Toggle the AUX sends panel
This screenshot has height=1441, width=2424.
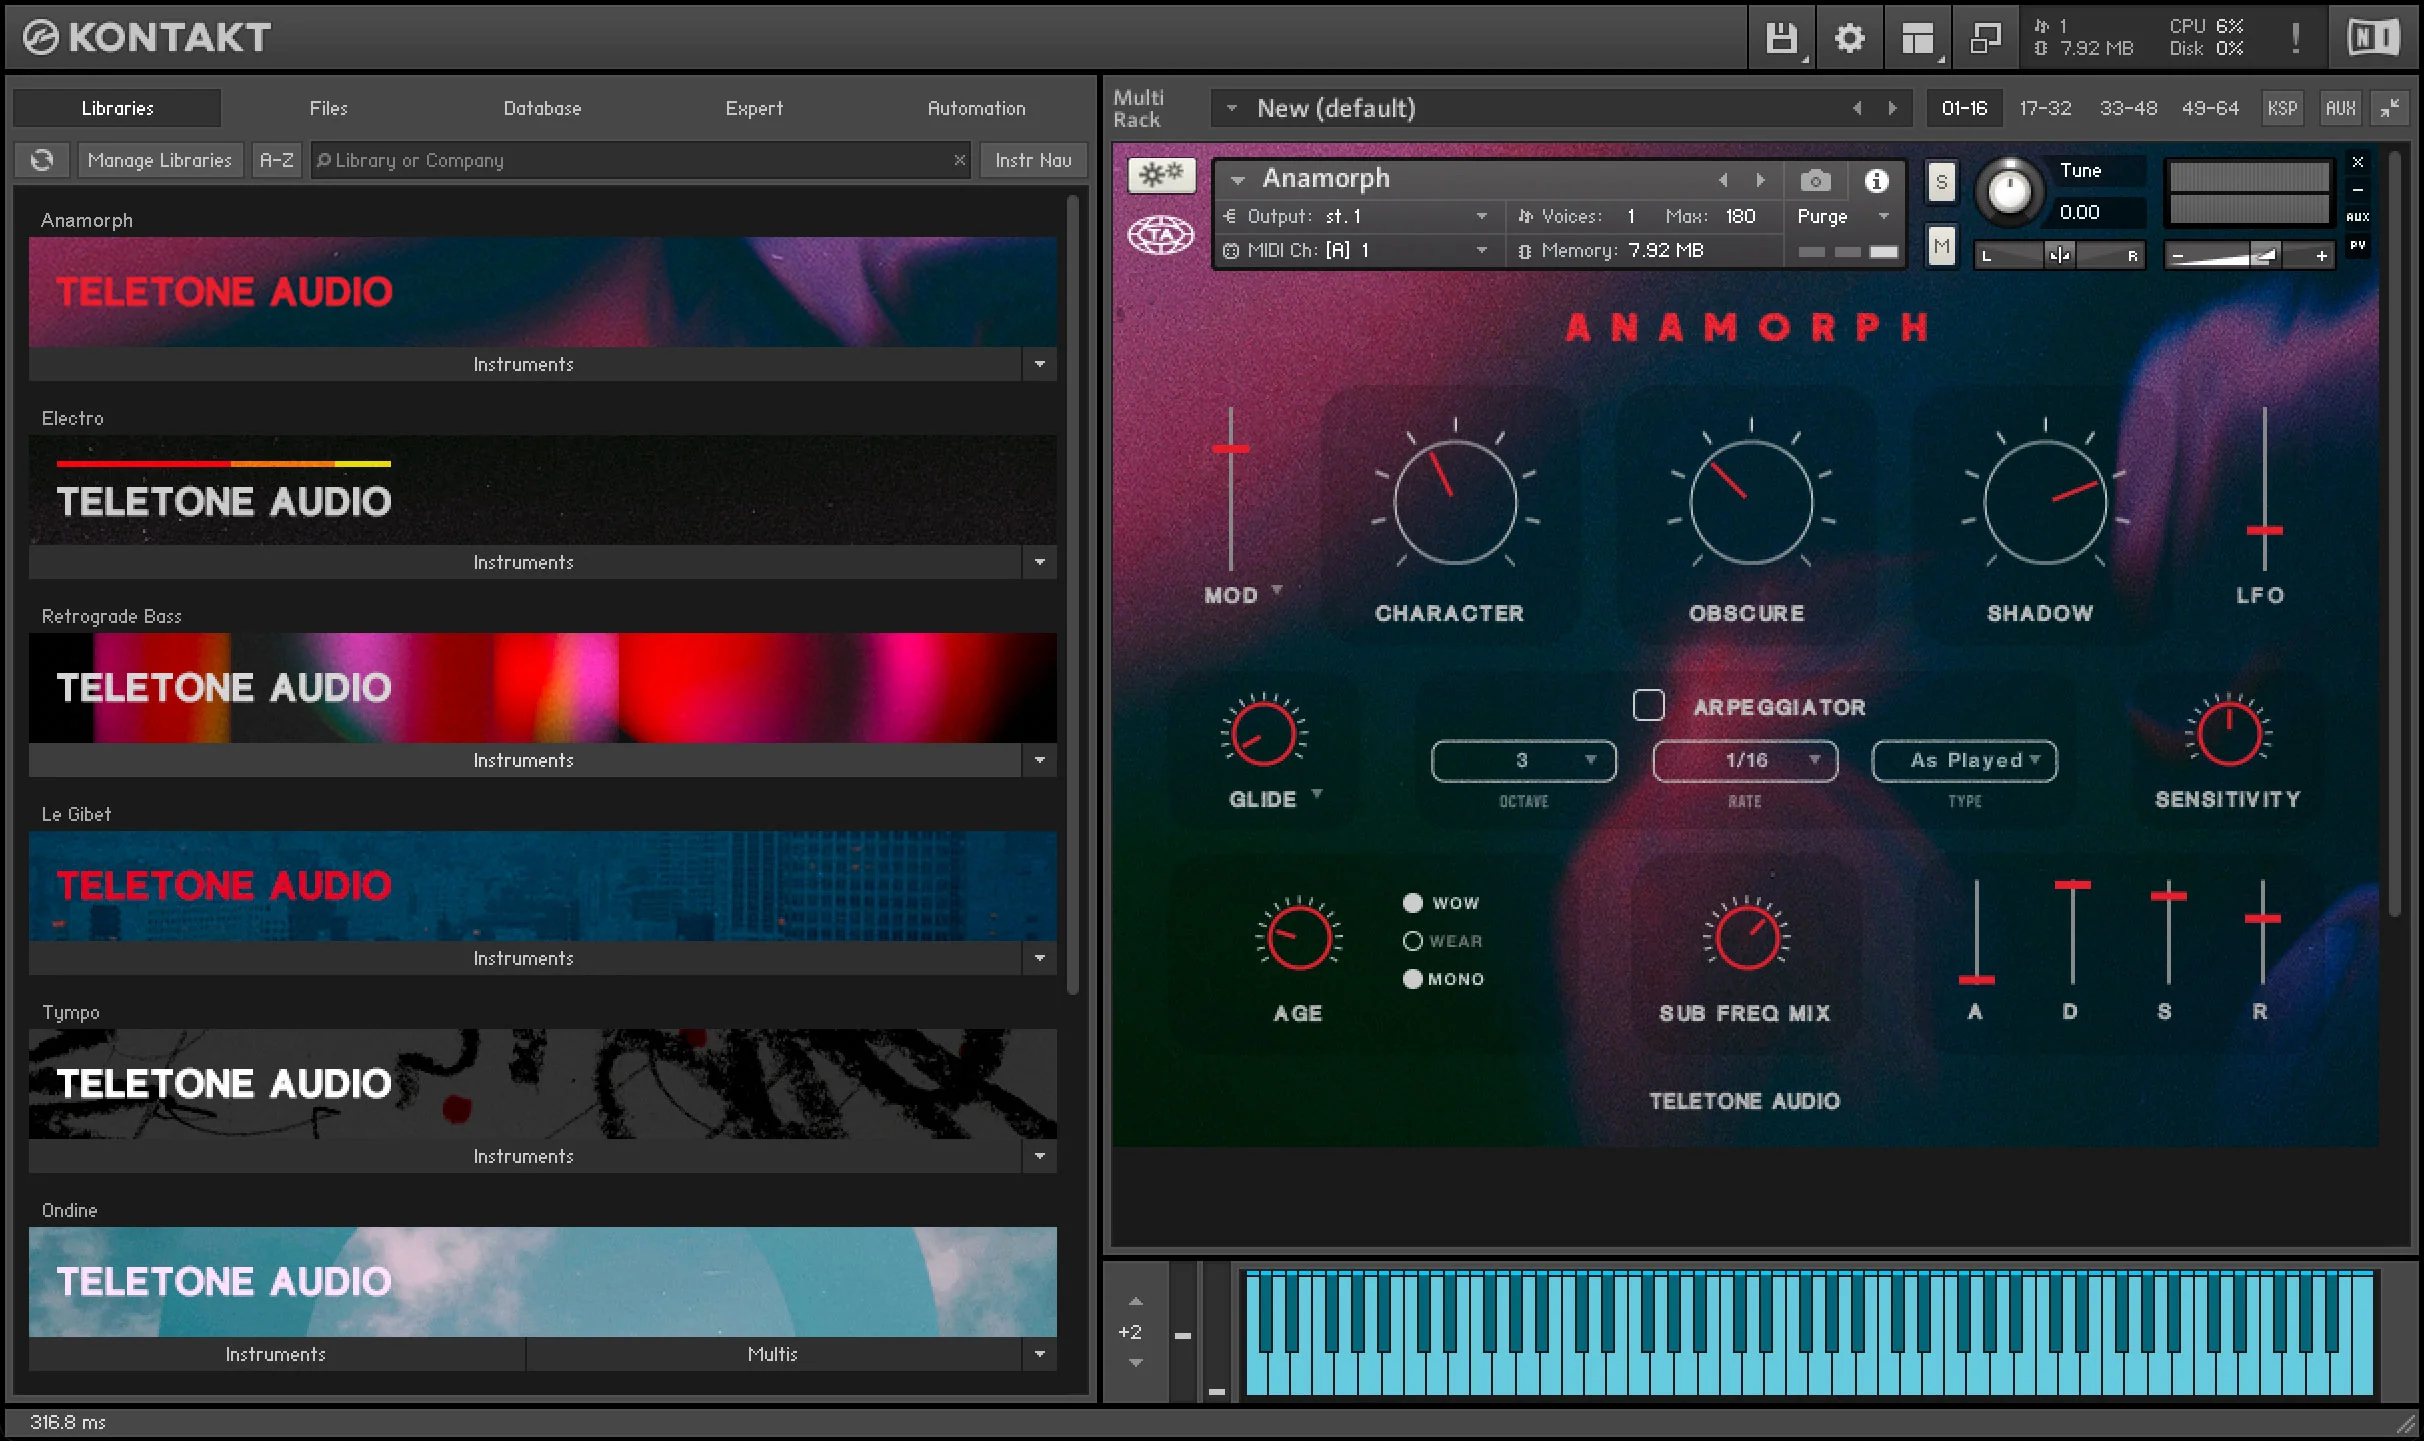pyautogui.click(x=2340, y=108)
